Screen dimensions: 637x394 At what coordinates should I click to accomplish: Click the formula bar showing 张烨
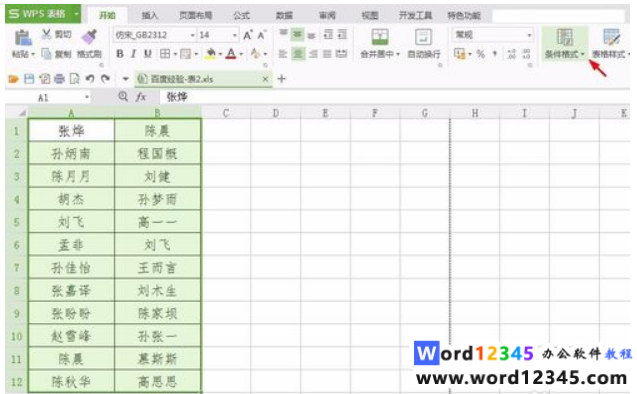click(x=394, y=97)
